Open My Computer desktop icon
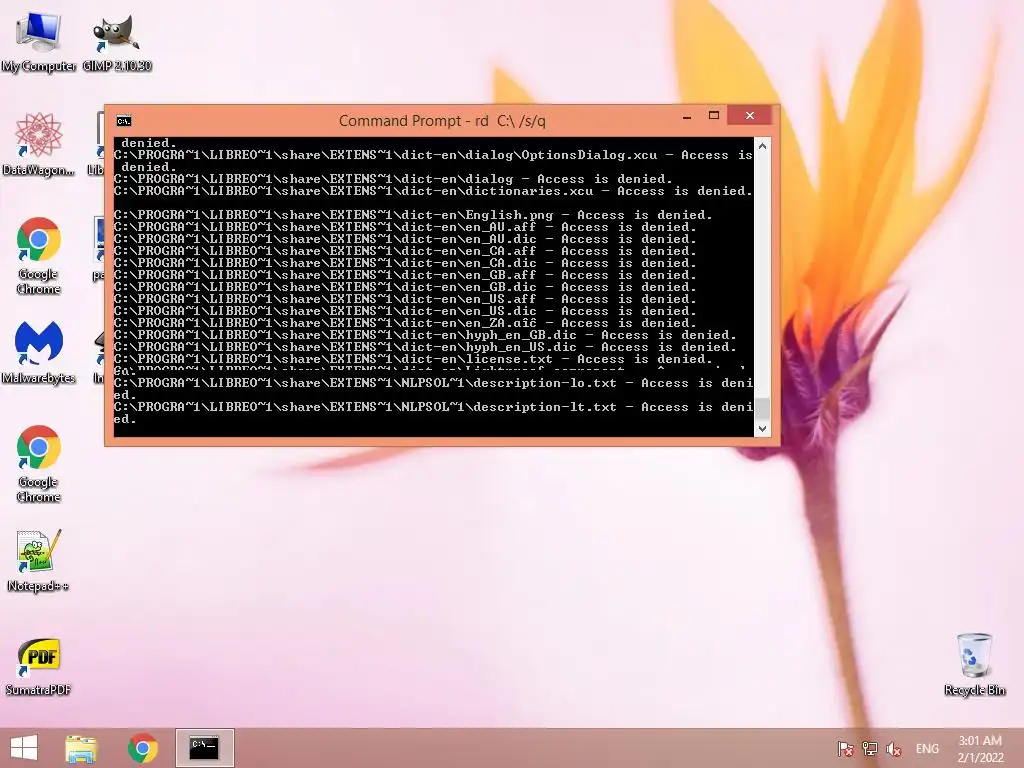This screenshot has height=768, width=1024. 39,40
